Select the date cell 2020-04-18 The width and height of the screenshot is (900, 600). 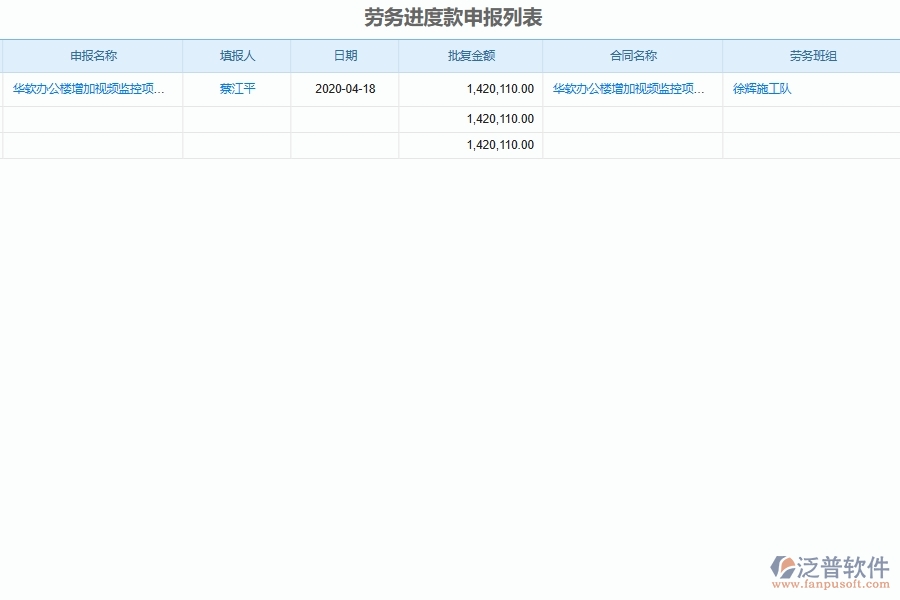[345, 88]
